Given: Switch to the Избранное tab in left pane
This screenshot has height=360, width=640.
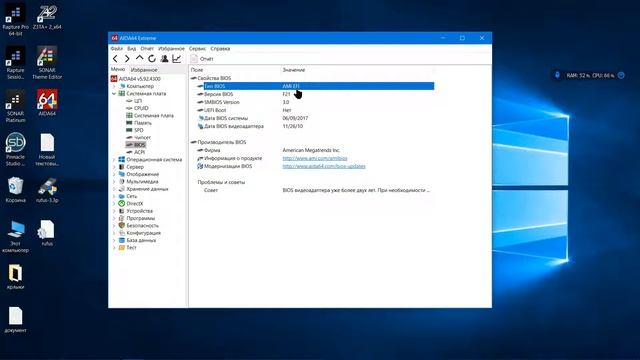Looking at the screenshot, I should pyautogui.click(x=144, y=70).
